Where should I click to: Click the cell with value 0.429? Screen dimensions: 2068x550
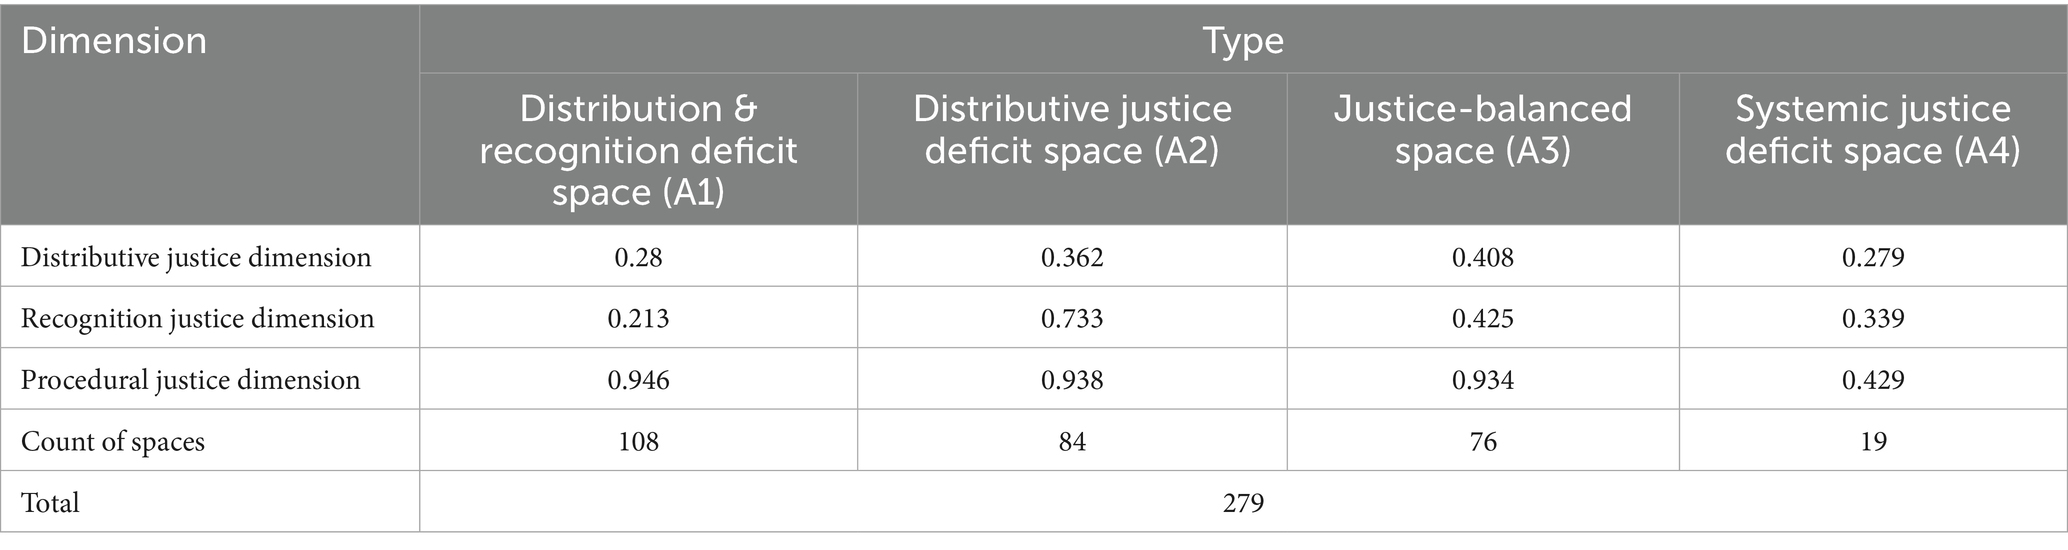pyautogui.click(x=1872, y=380)
